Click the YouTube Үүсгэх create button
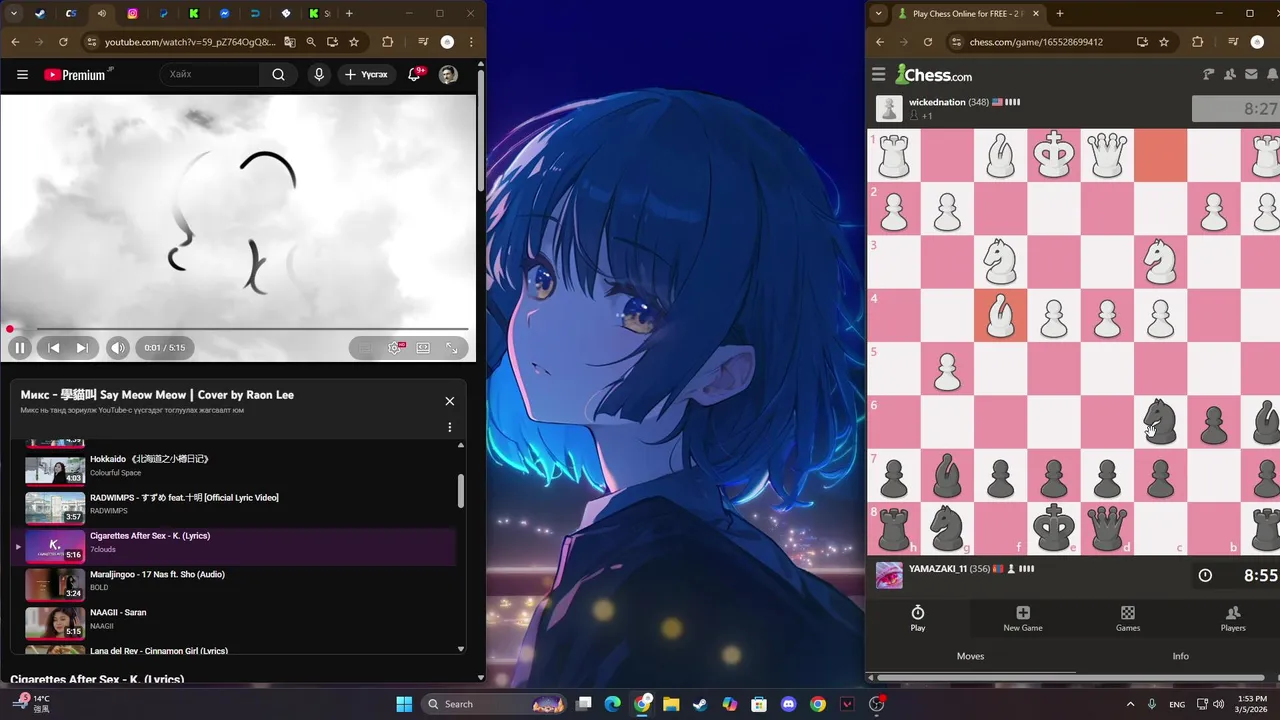The width and height of the screenshot is (1280, 720). point(366,74)
